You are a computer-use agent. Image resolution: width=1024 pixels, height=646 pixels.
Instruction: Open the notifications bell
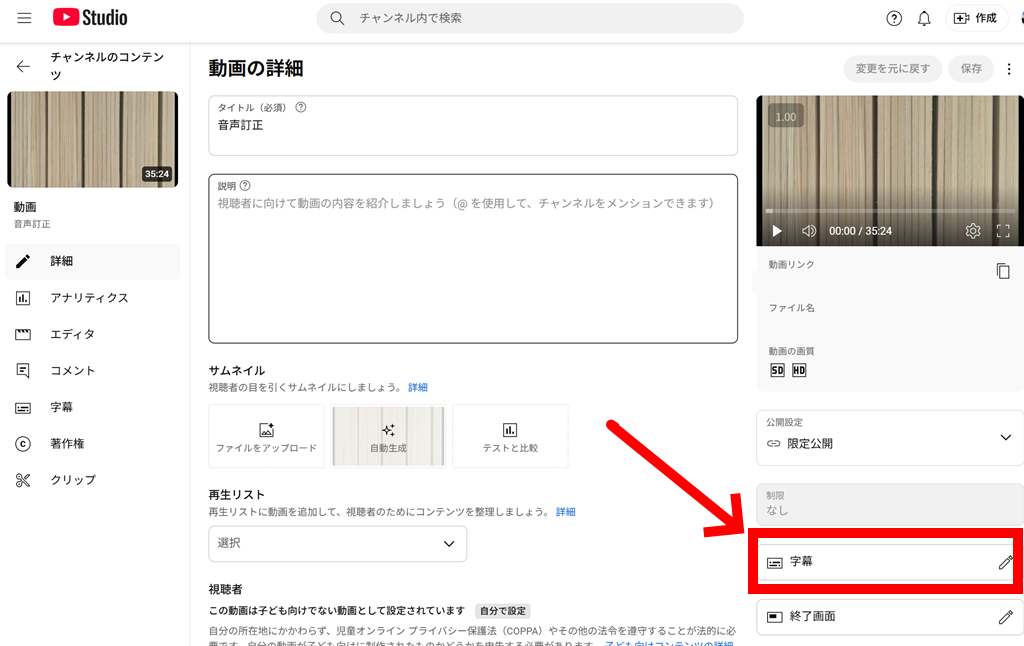click(924, 18)
